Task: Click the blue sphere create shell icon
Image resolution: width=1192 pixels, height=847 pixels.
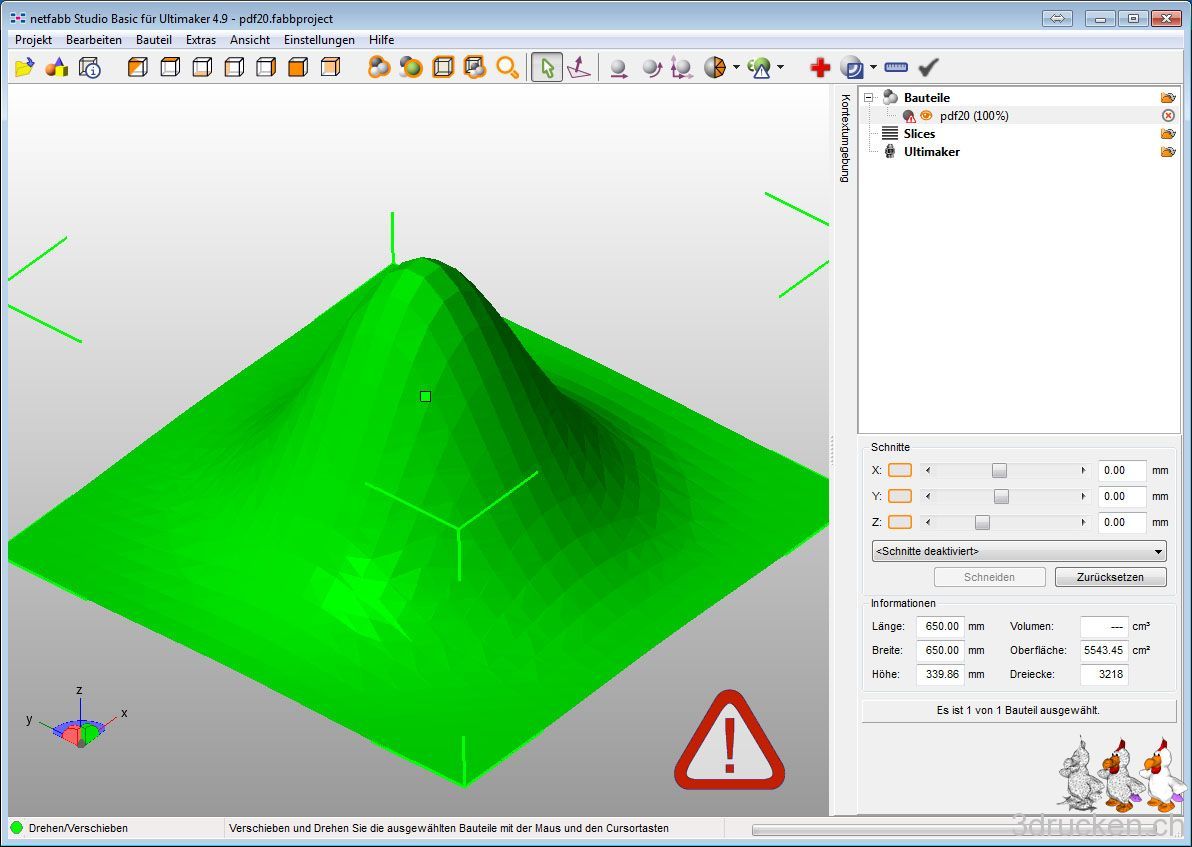Action: tap(852, 68)
